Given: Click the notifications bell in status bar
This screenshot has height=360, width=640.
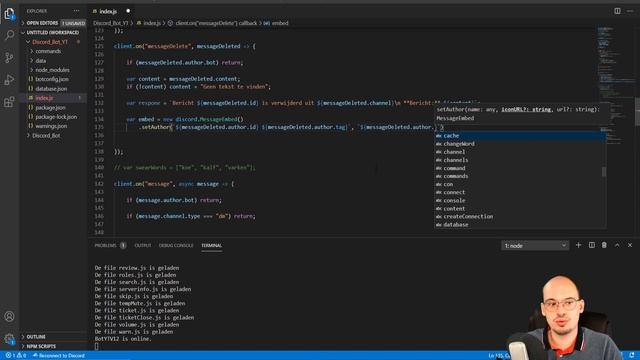Looking at the screenshot, I should tap(632, 356).
